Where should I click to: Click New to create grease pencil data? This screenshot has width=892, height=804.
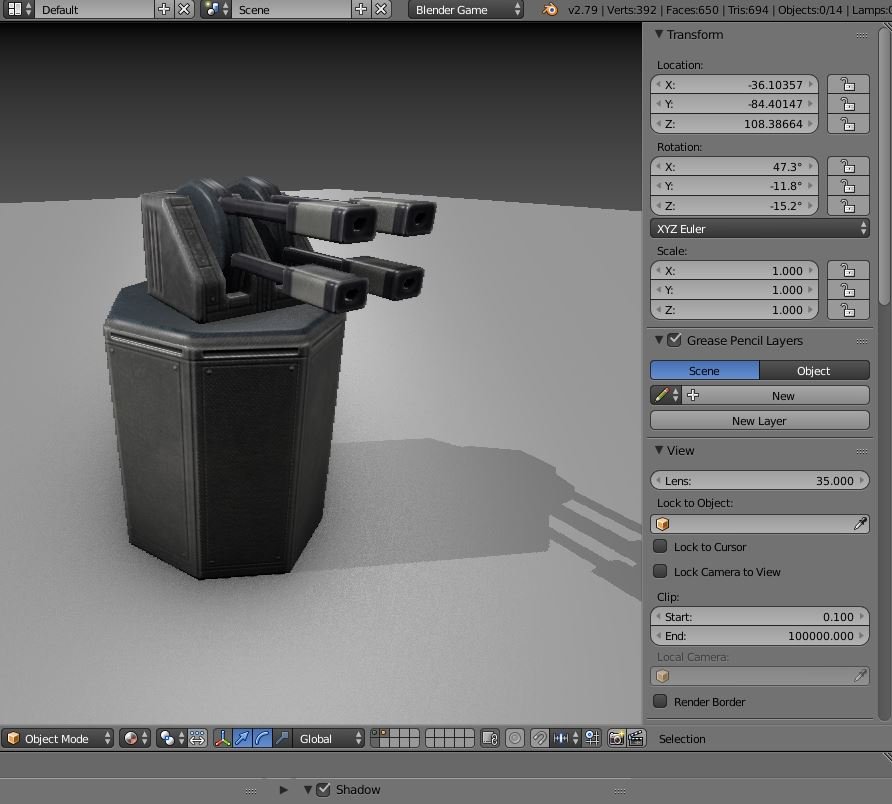(x=783, y=395)
